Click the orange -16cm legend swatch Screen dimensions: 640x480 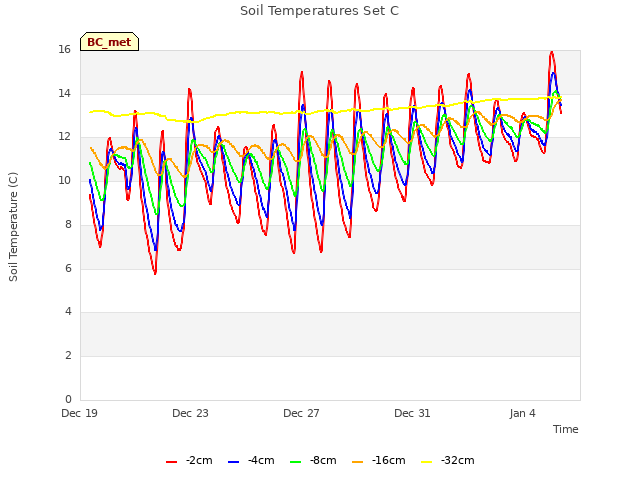point(357,462)
